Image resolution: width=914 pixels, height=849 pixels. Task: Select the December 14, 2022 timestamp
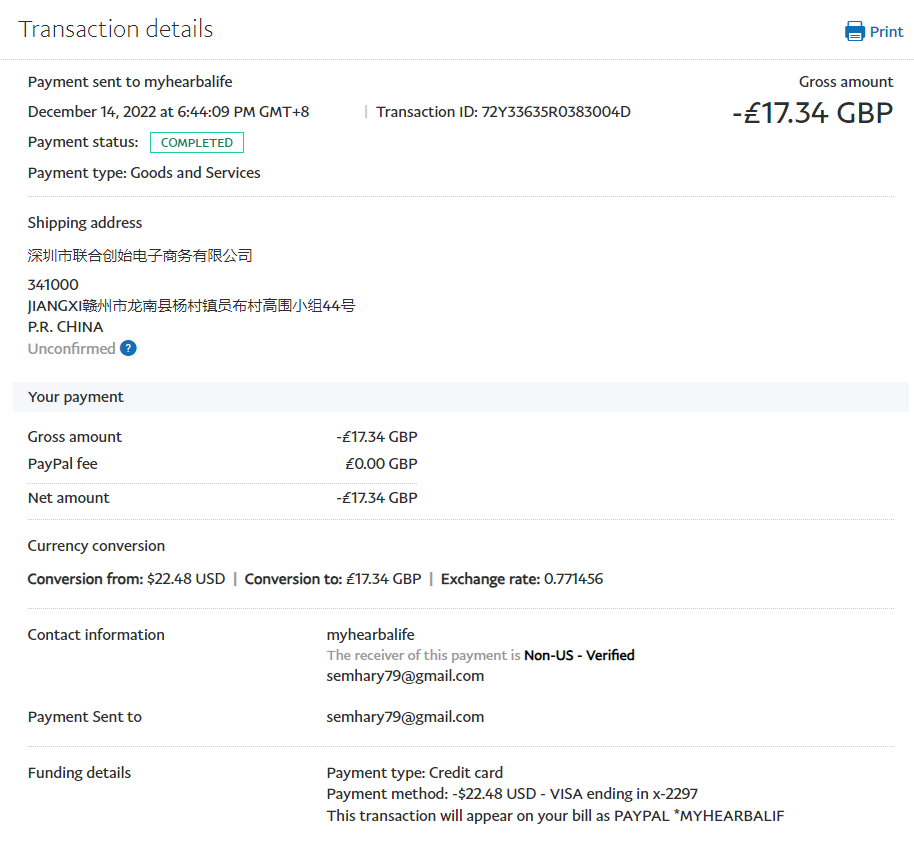click(x=168, y=112)
